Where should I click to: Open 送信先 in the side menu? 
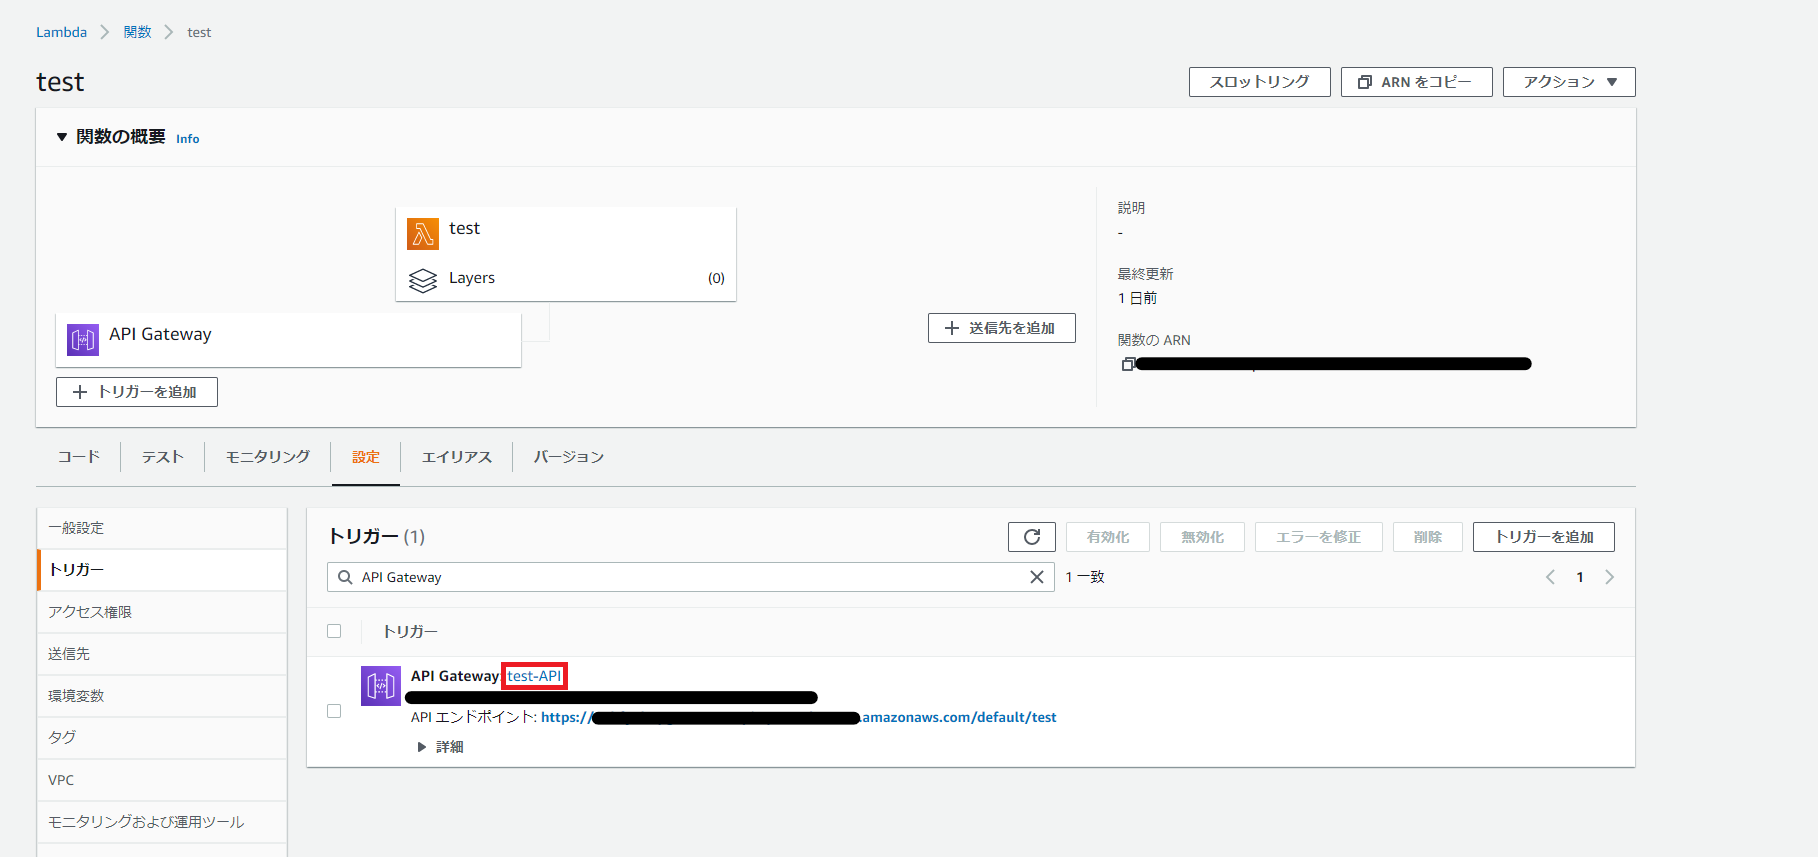pyautogui.click(x=162, y=654)
